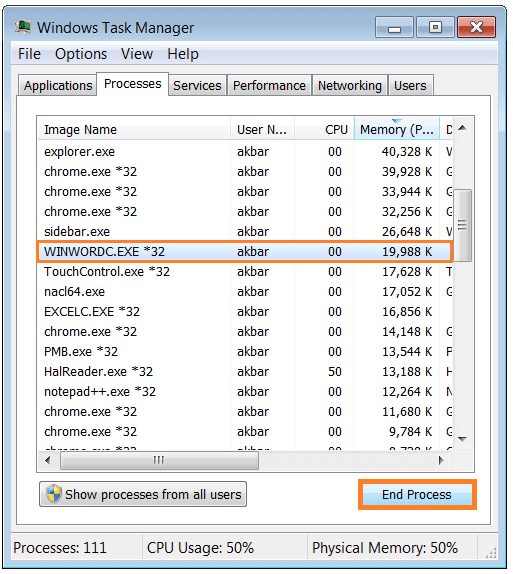Select the sidebar.exe process

click(x=245, y=231)
